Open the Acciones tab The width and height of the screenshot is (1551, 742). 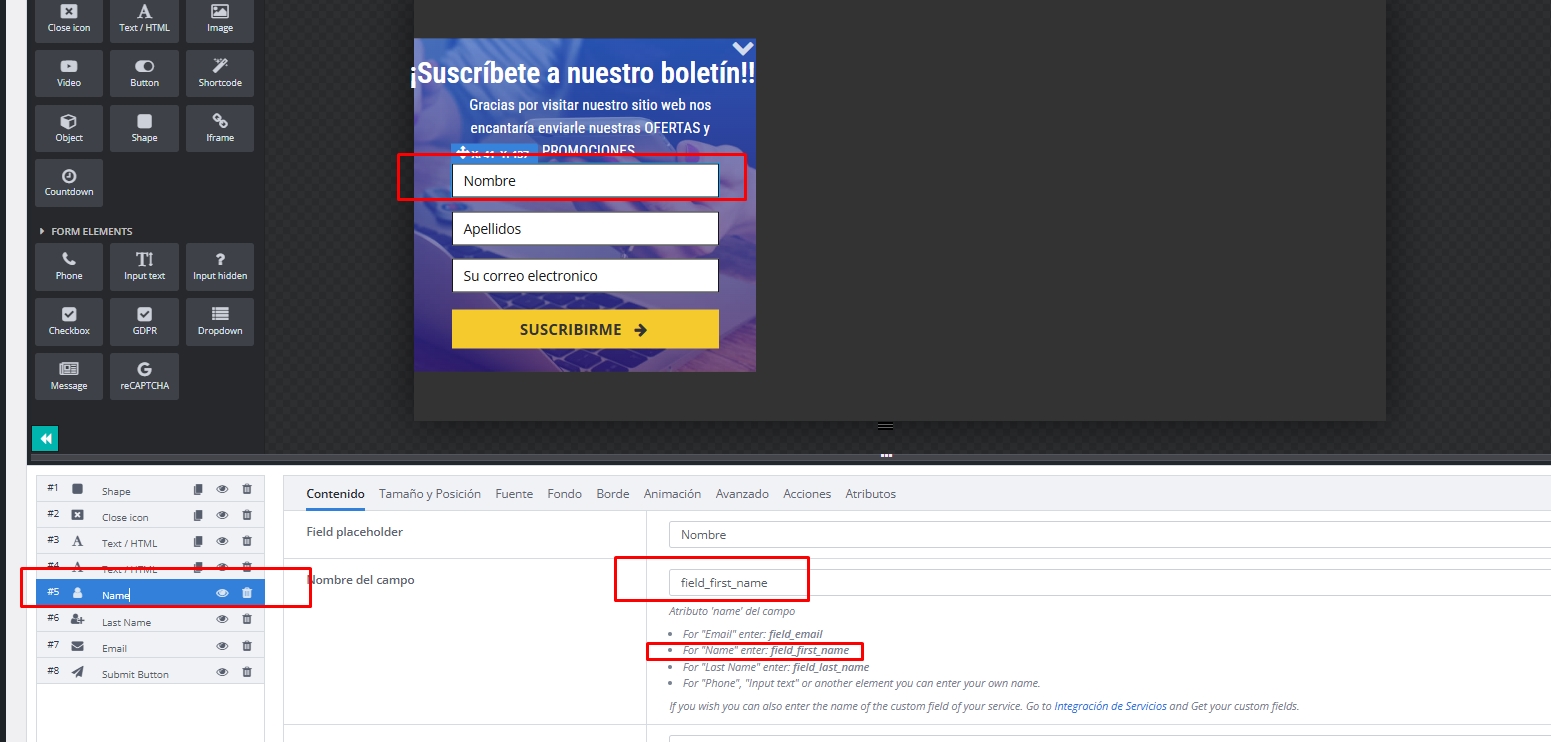point(807,494)
